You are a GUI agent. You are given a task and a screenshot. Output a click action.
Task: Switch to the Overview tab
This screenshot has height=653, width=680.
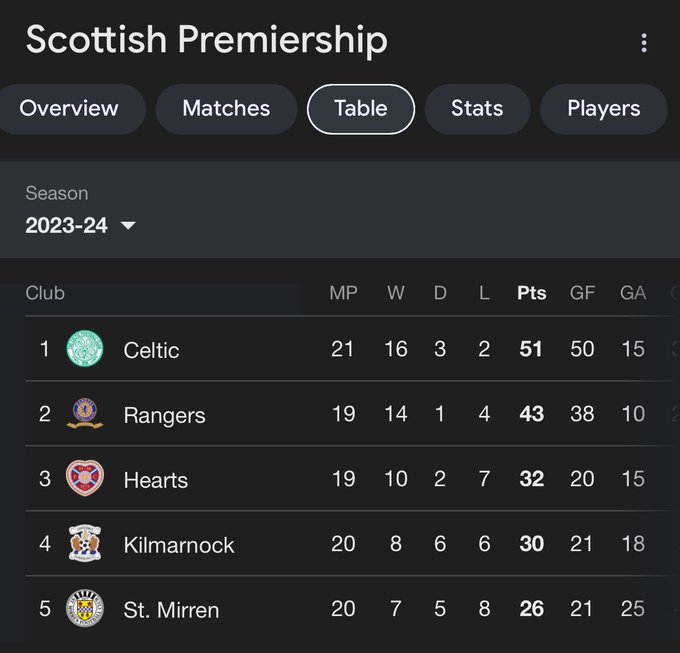tap(69, 109)
